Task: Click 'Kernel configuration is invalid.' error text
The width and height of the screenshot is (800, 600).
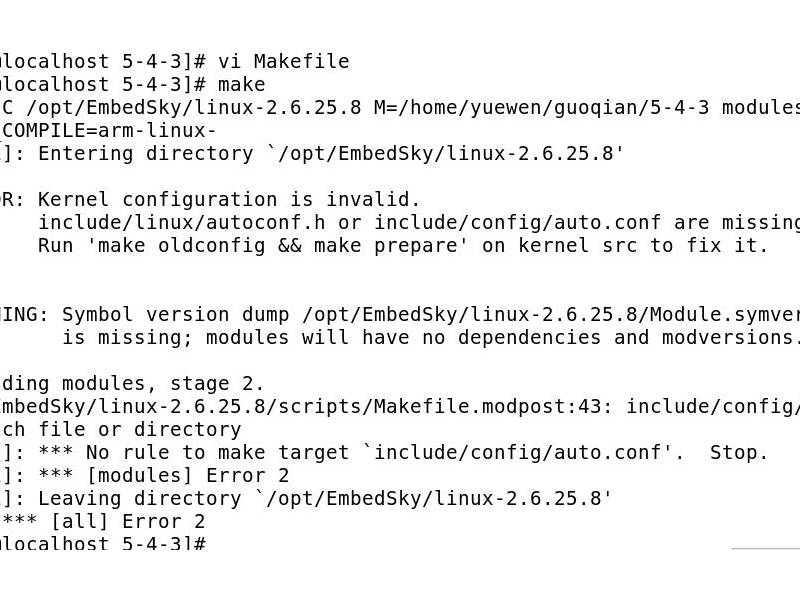Action: pyautogui.click(x=230, y=200)
